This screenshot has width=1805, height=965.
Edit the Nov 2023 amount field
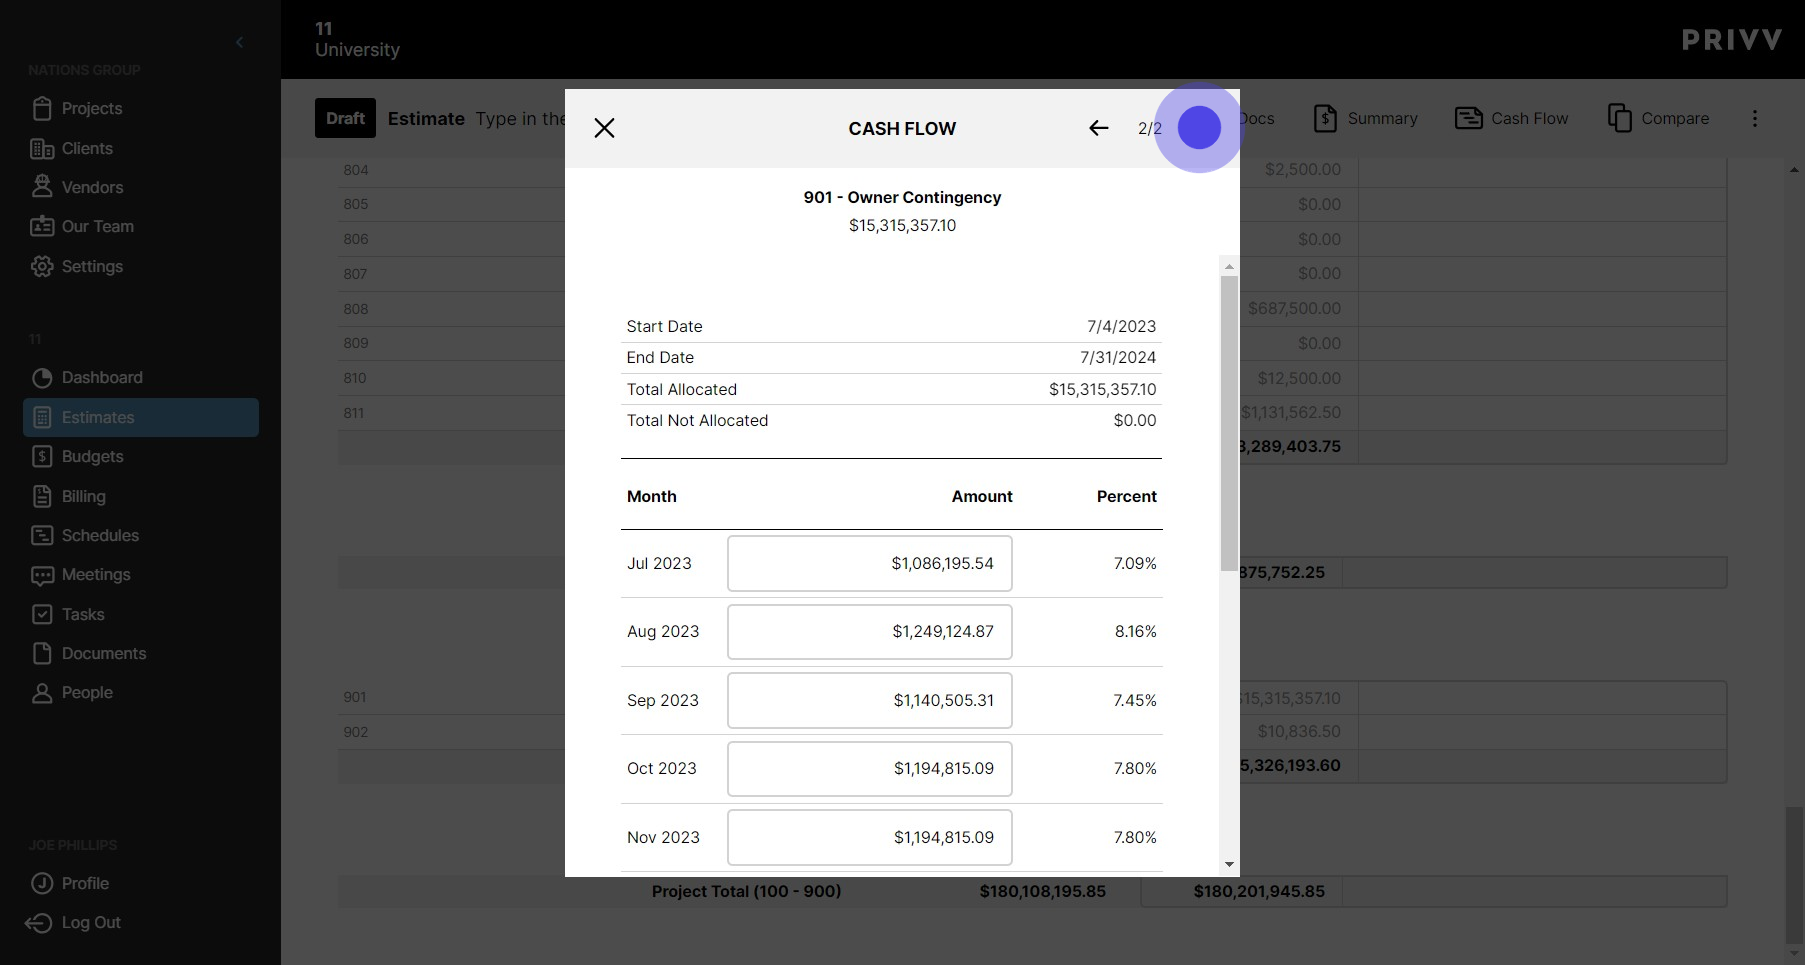(869, 837)
